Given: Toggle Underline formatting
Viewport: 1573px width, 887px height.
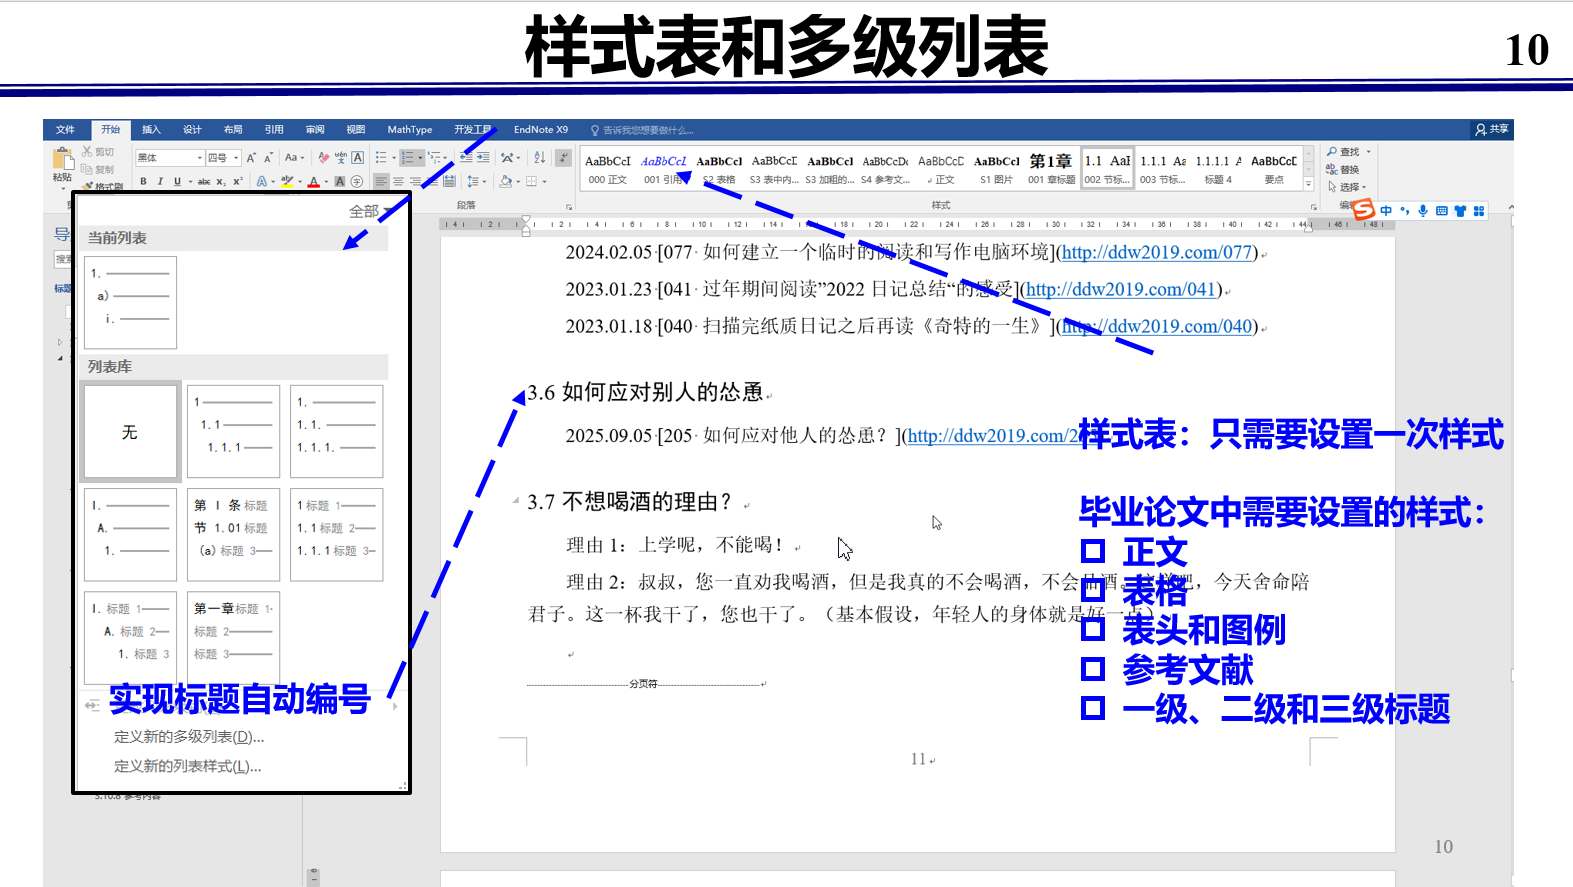Looking at the screenshot, I should (x=177, y=182).
